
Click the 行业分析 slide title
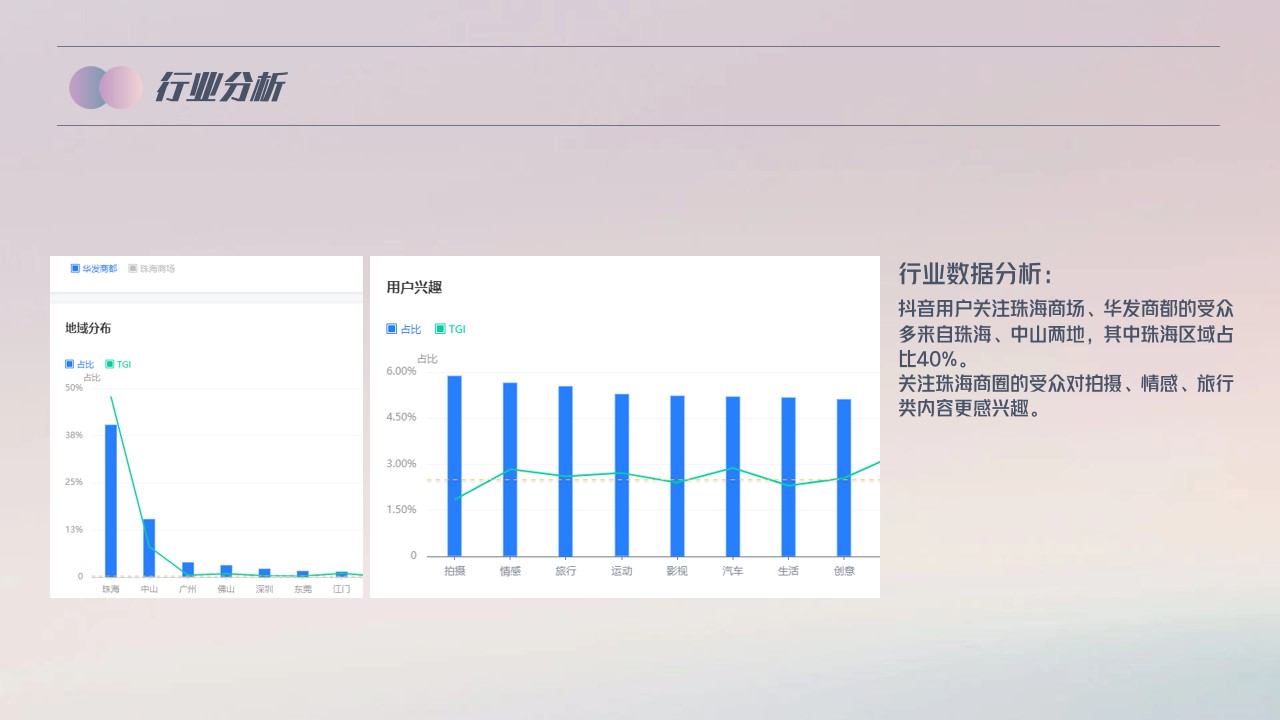[221, 88]
